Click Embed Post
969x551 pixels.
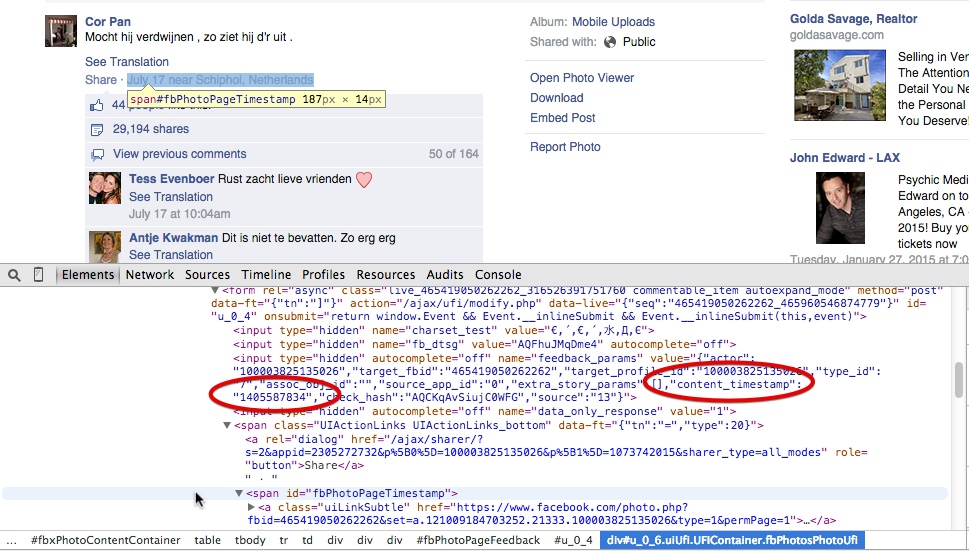562,117
